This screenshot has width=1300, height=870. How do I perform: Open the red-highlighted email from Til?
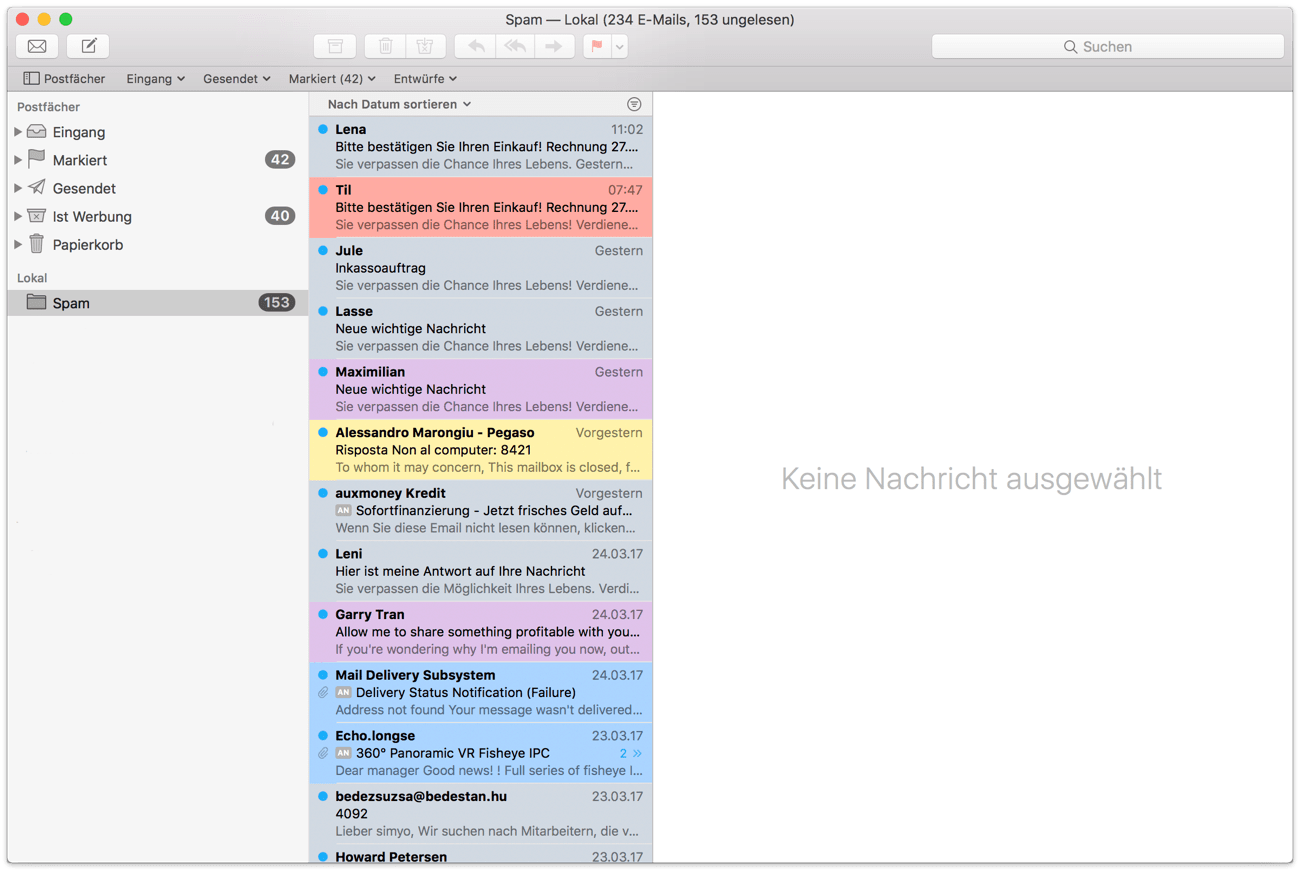point(481,207)
